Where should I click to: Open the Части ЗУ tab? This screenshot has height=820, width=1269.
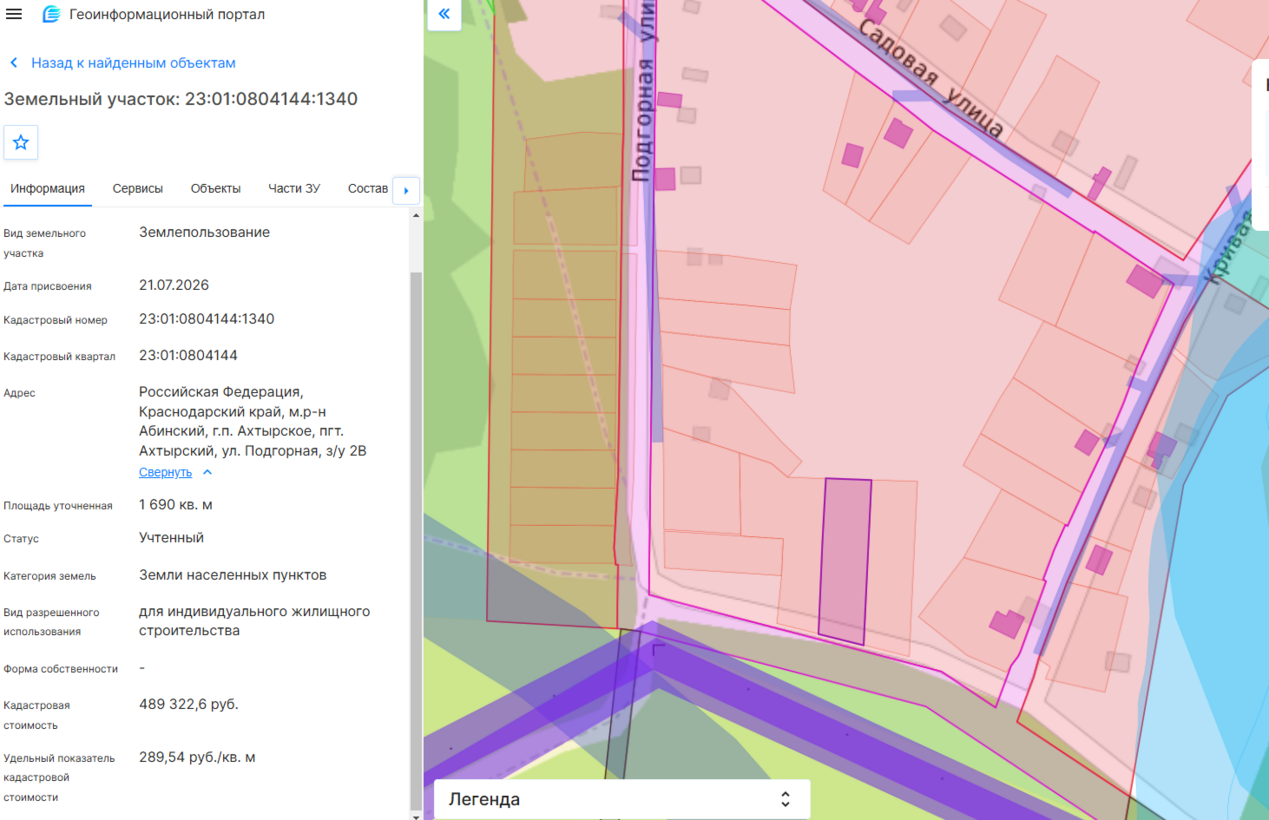coord(294,188)
